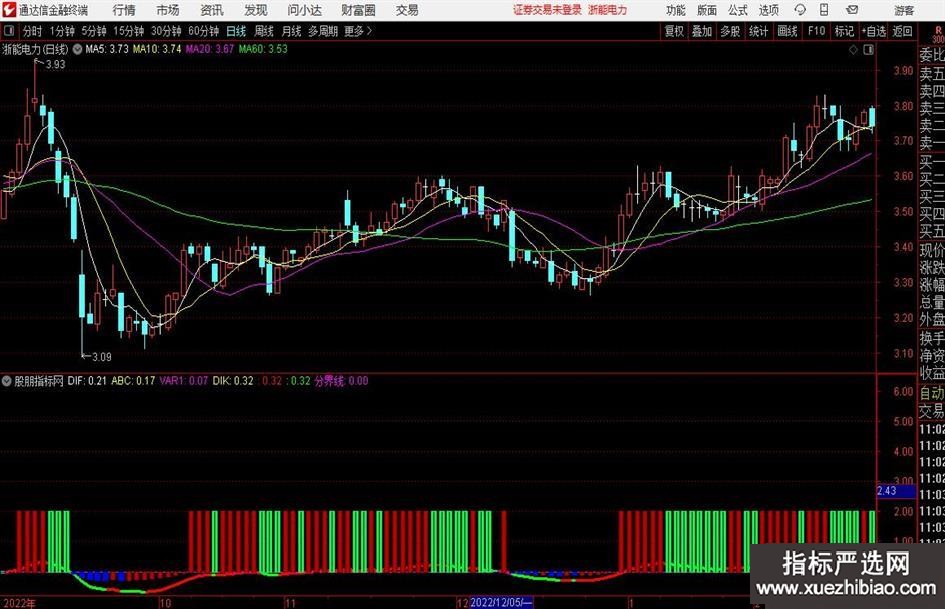Click MA20: 3.67 indicator label
The width and height of the screenshot is (945, 609).
click(209, 49)
